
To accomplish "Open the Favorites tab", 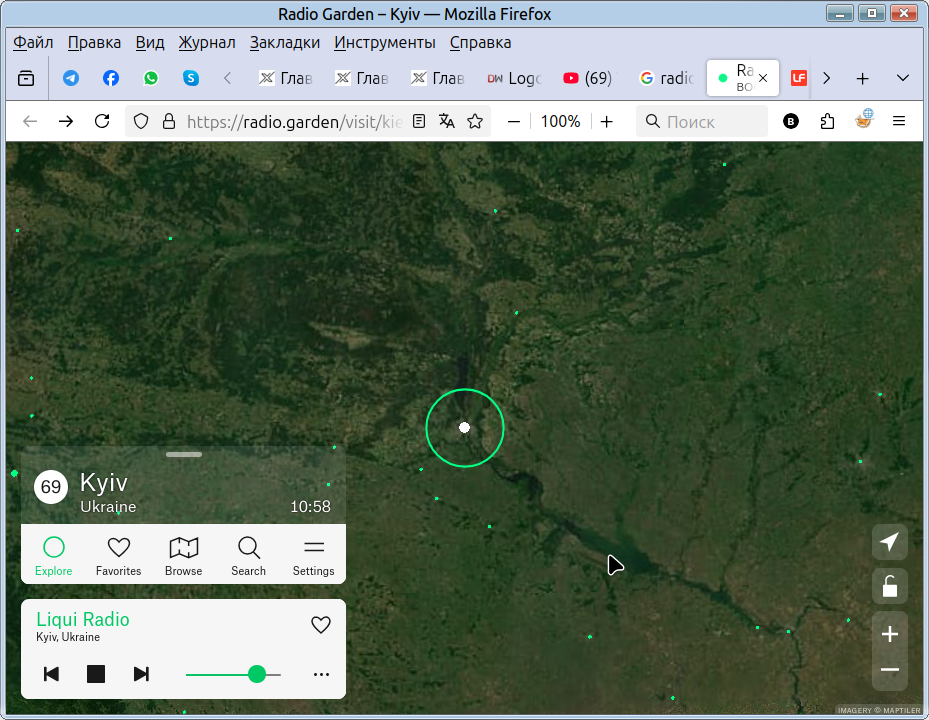I will coord(118,556).
